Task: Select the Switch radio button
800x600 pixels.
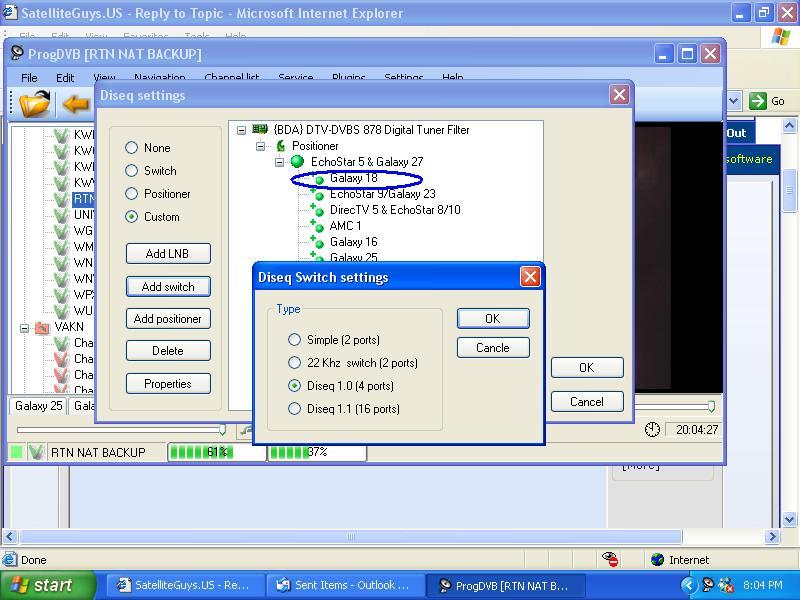Action: 132,171
